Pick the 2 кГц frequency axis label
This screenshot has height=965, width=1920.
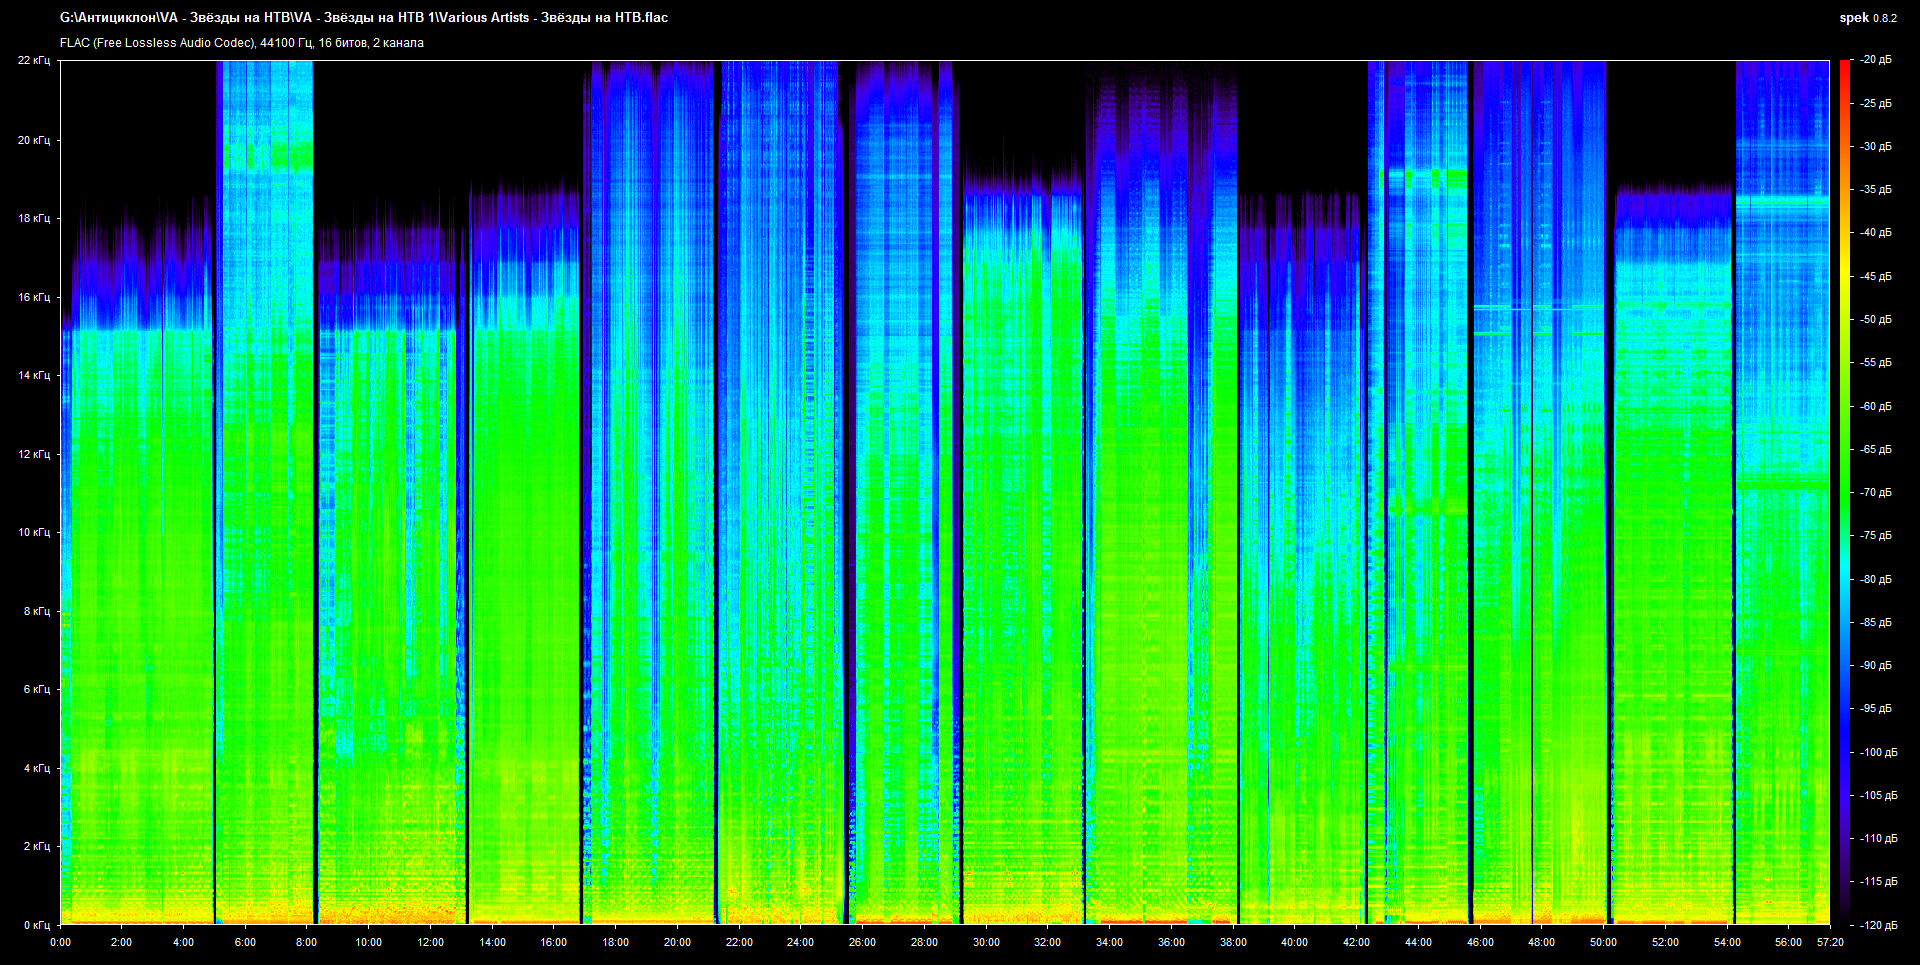36,846
